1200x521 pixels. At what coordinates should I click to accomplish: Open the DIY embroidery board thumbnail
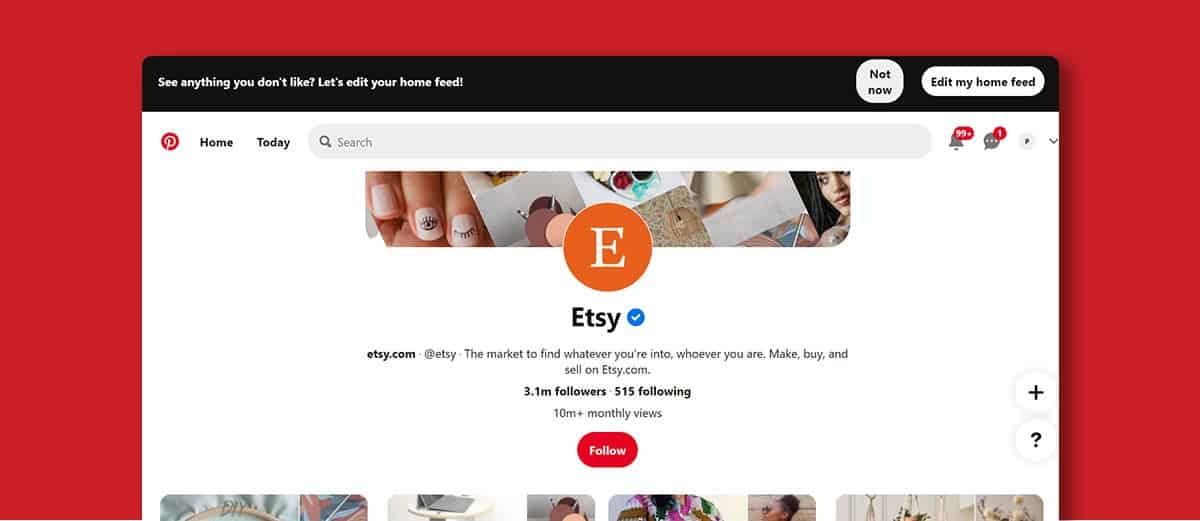(x=264, y=507)
